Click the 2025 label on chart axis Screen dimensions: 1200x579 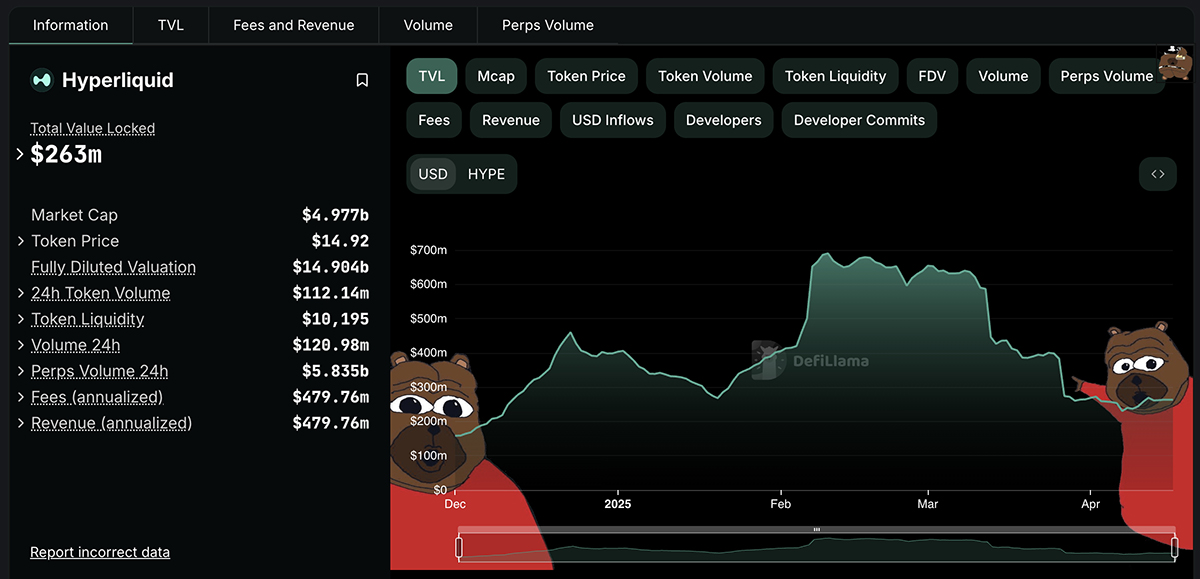click(618, 504)
